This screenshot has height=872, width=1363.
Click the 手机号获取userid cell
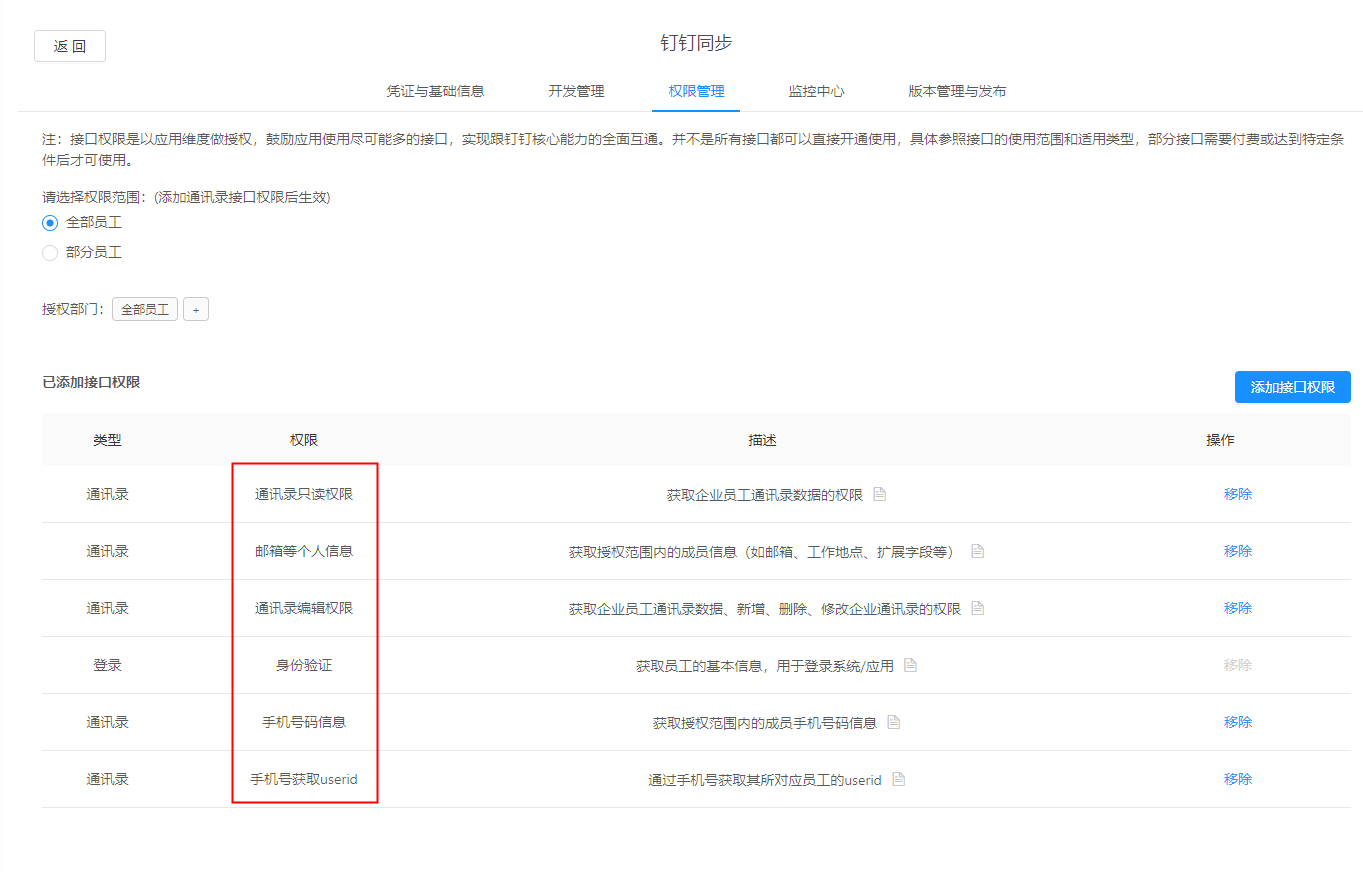click(304, 779)
